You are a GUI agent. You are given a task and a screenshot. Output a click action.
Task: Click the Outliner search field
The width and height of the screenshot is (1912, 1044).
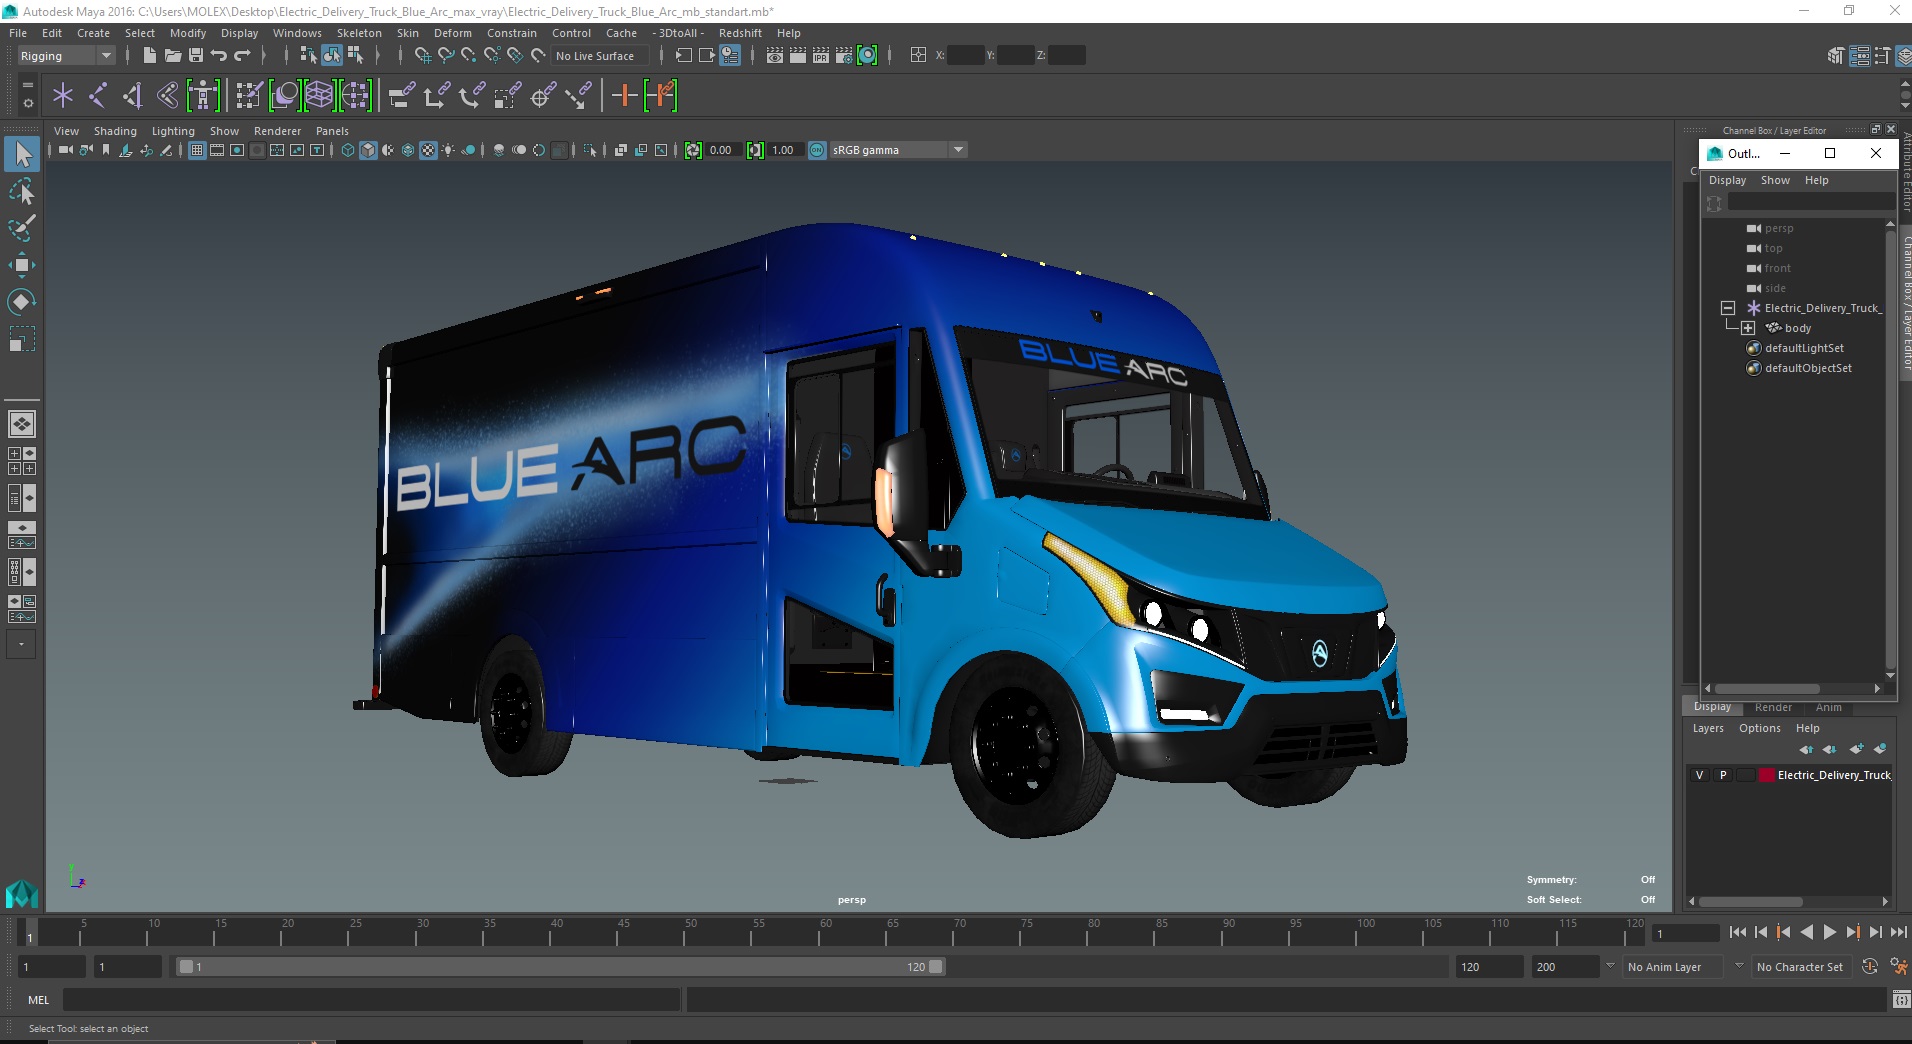(1811, 202)
